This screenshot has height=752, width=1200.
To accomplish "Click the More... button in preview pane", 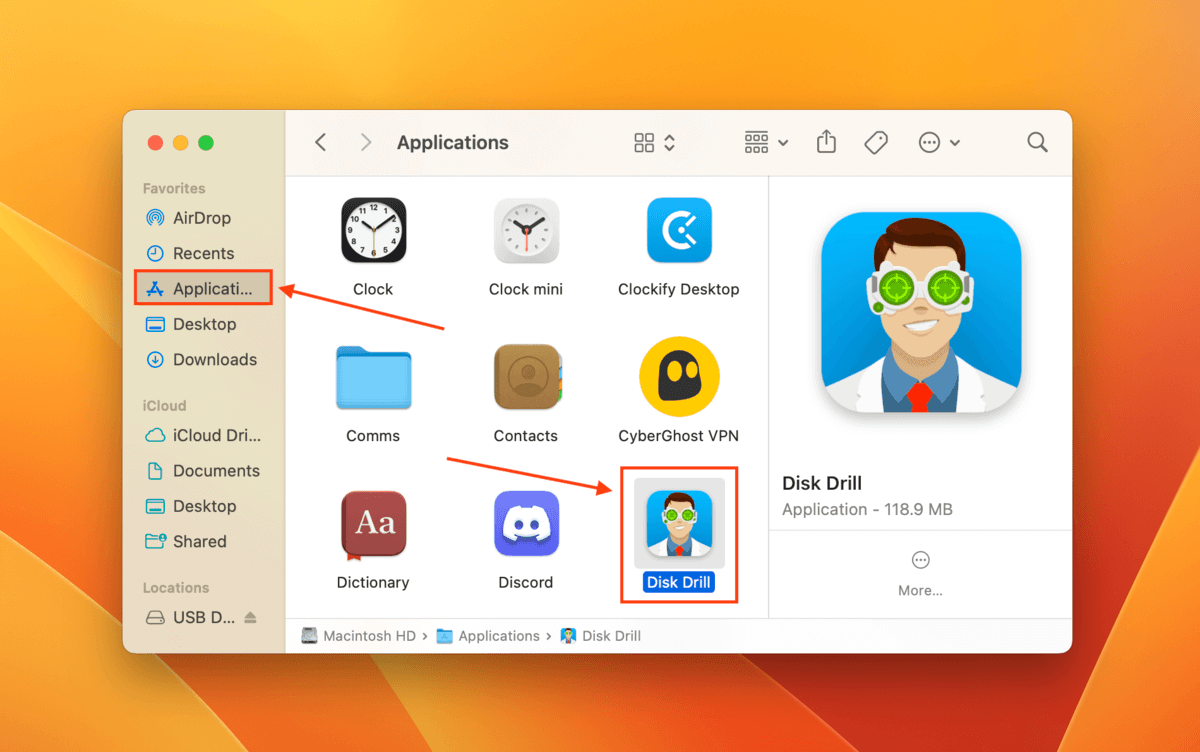I will coord(920,574).
